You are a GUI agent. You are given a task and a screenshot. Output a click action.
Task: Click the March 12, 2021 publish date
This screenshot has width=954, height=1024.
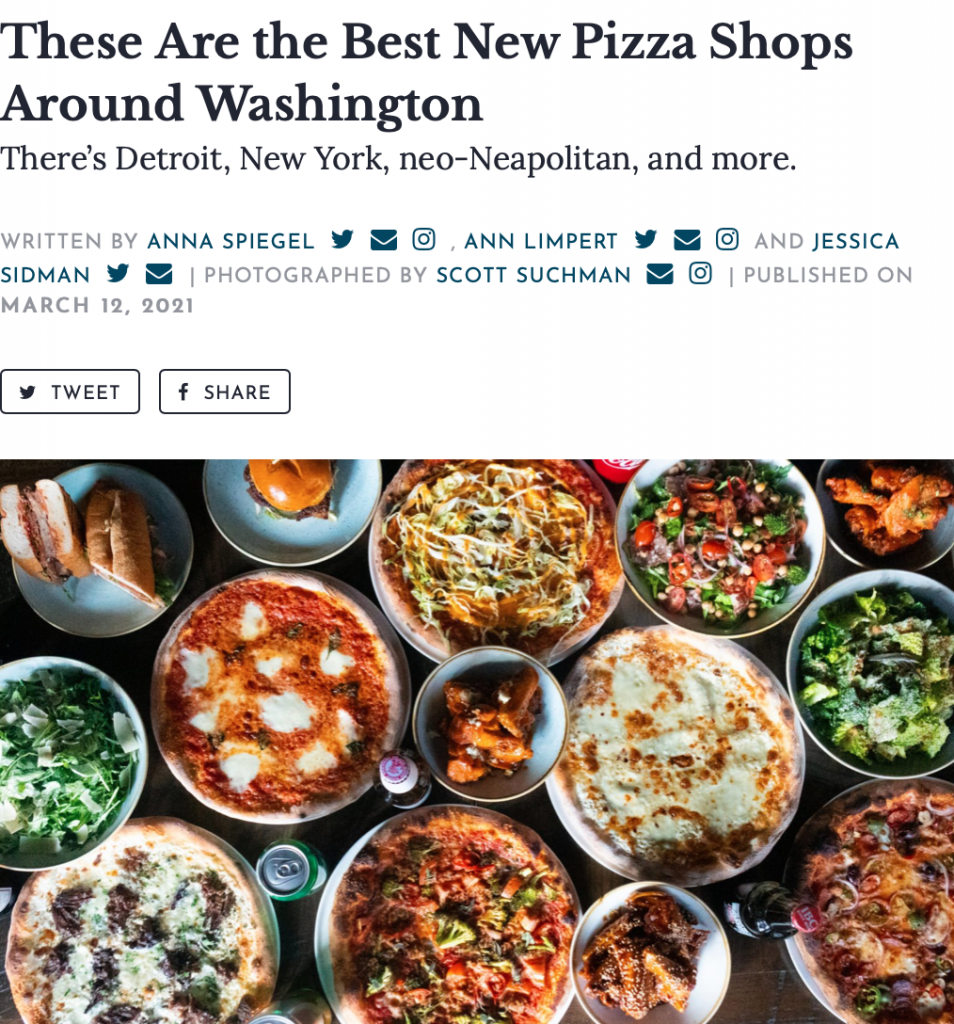[x=97, y=306]
